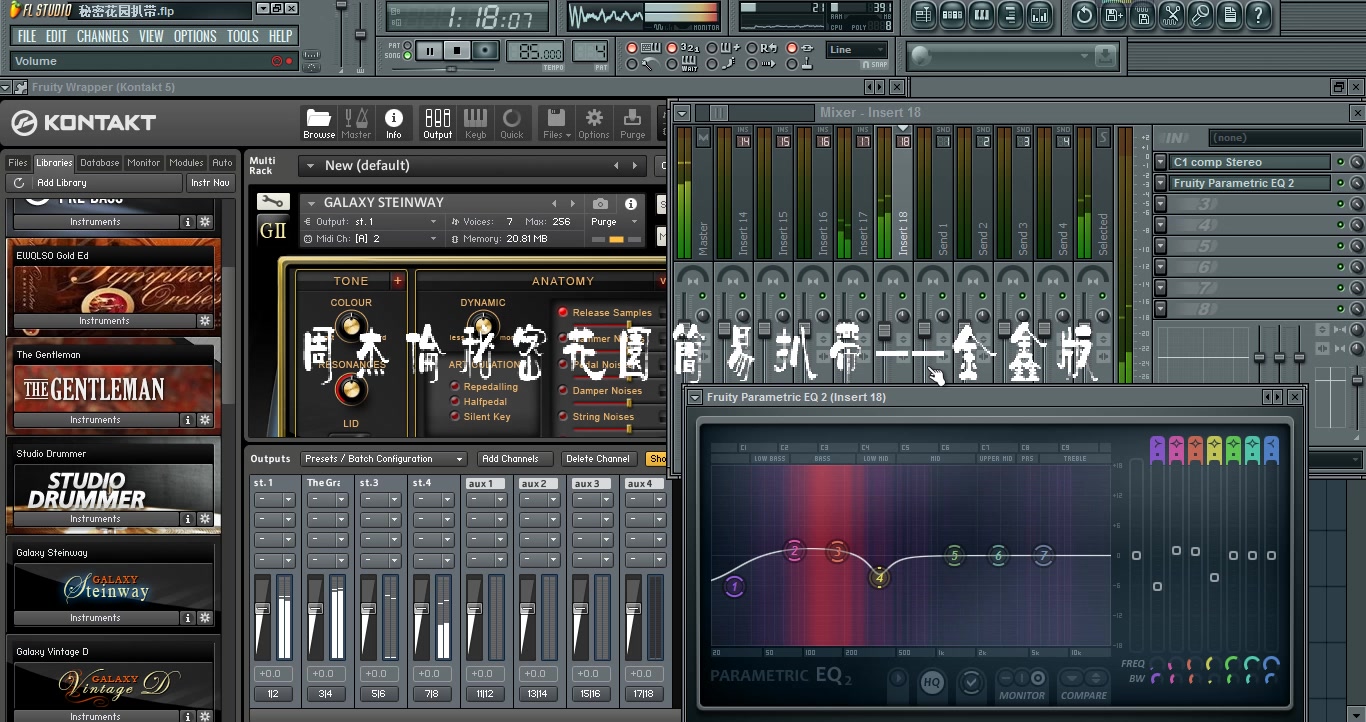Enable Repedalling articulation
1366x722 pixels.
[455, 387]
